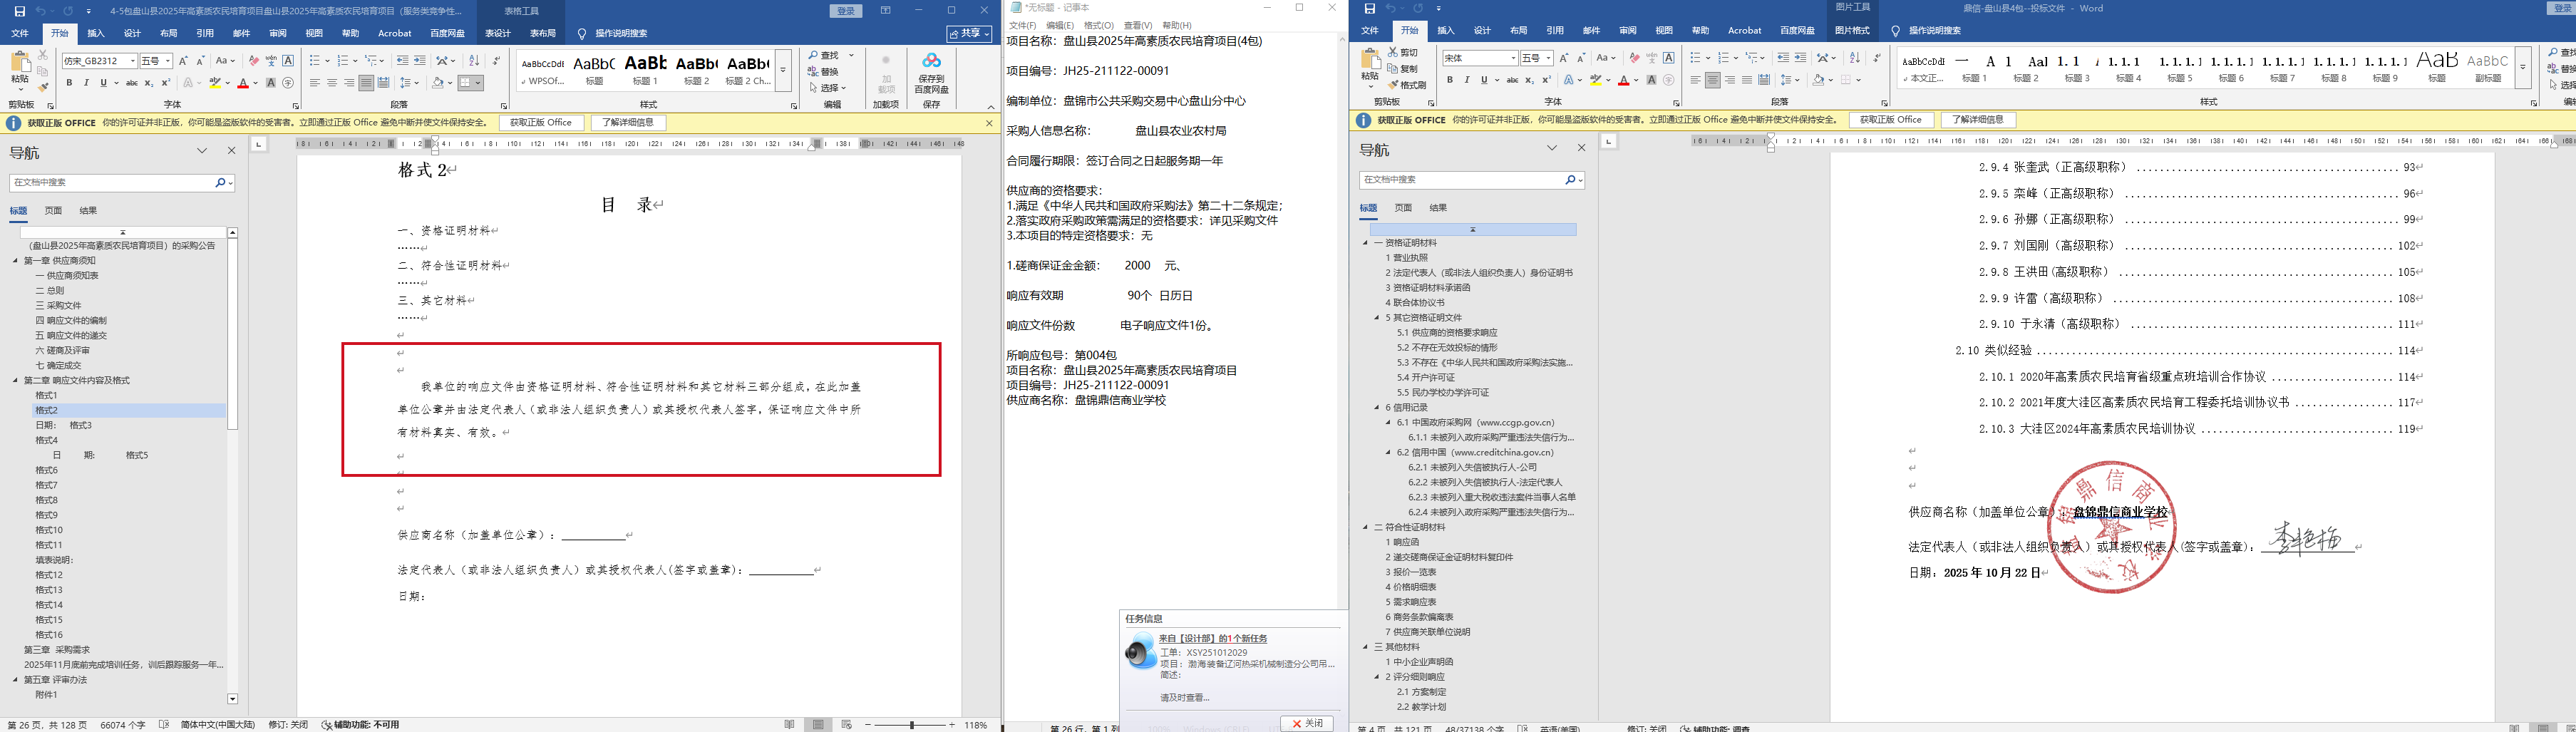The image size is (2576, 732).
Task: Apply red font color in 4-5包 Word window
Action: tap(242, 83)
